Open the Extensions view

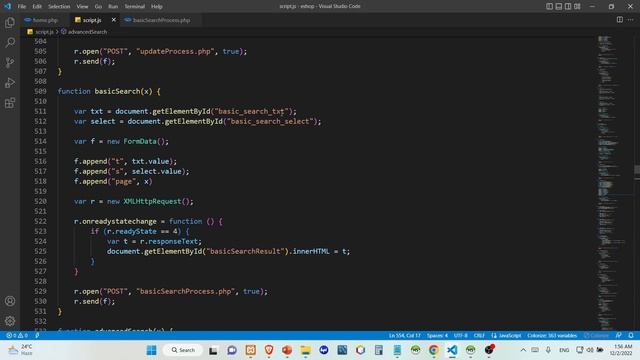(10, 102)
